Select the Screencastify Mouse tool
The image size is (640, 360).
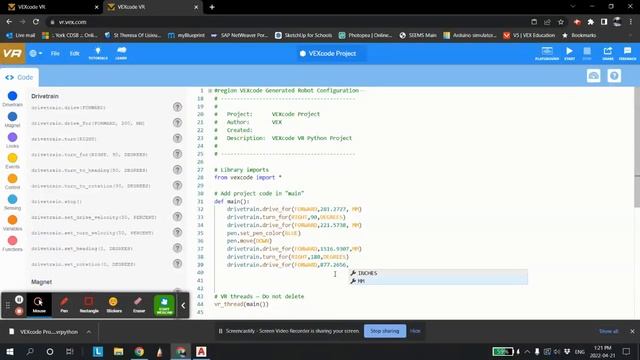pyautogui.click(x=39, y=305)
